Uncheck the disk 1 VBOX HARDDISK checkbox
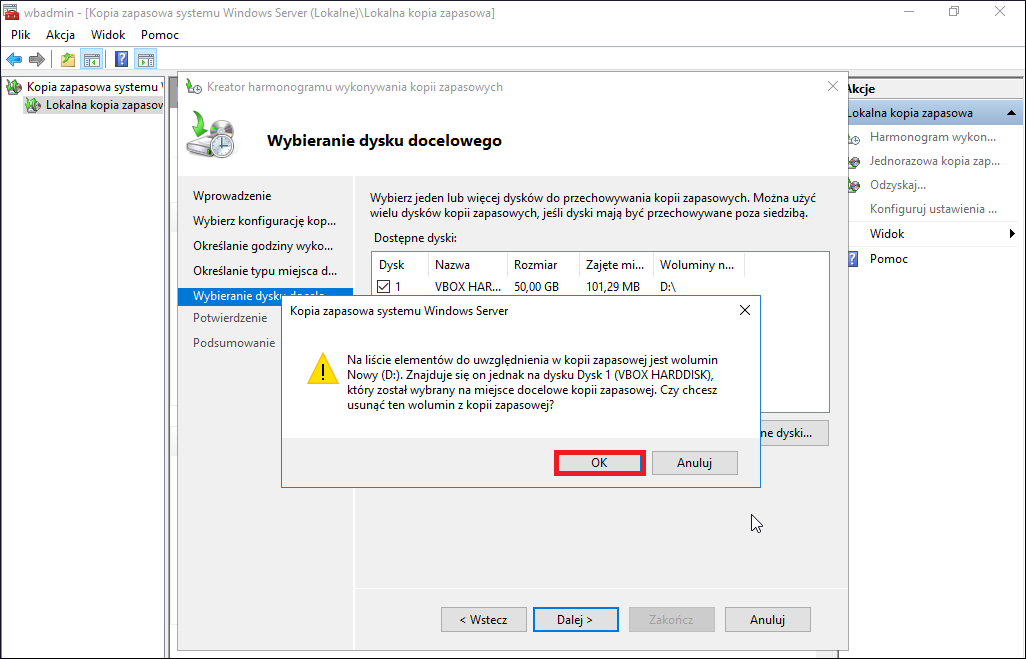The image size is (1026, 659). click(x=383, y=287)
